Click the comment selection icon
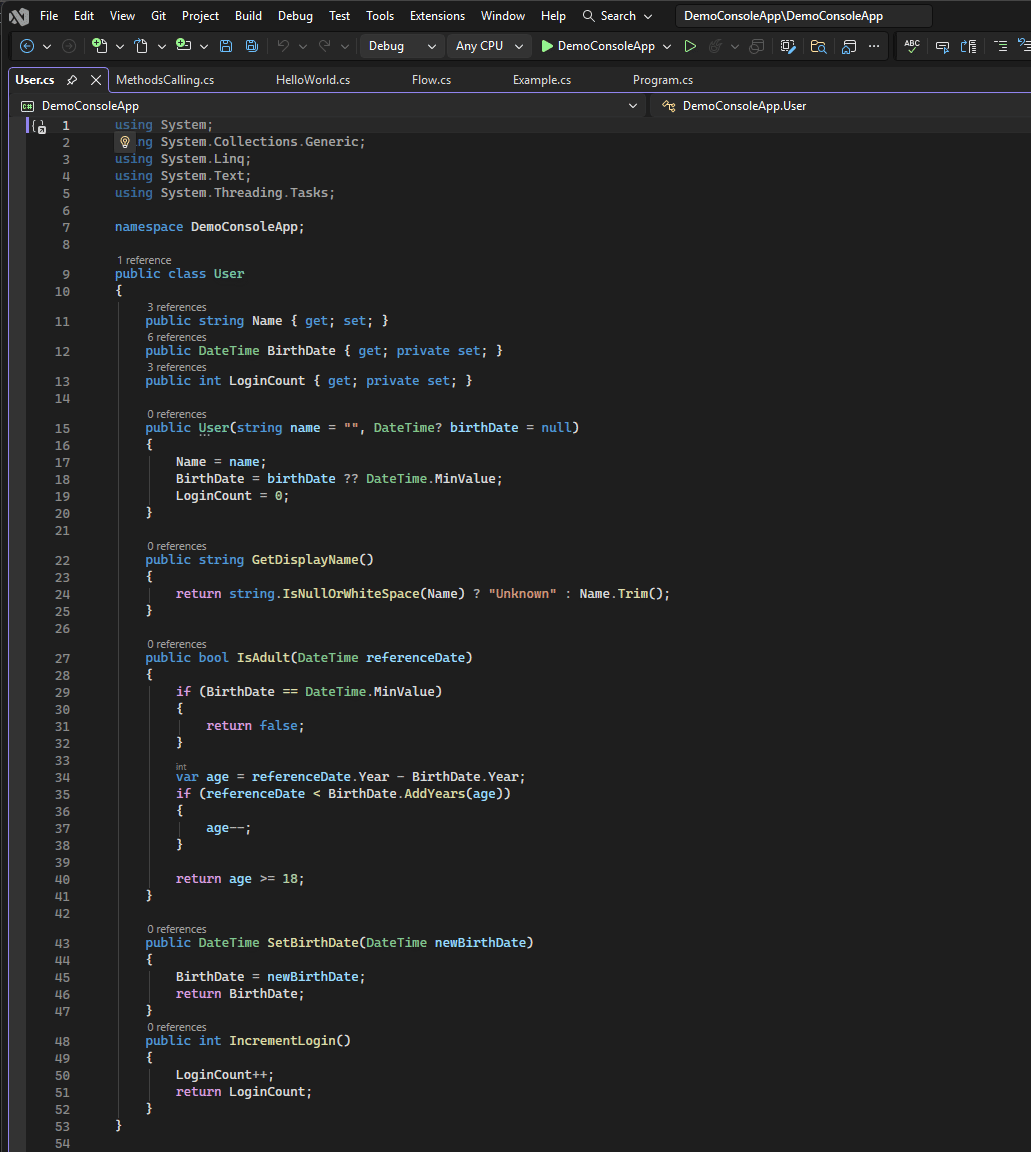1031x1152 pixels. 942,47
